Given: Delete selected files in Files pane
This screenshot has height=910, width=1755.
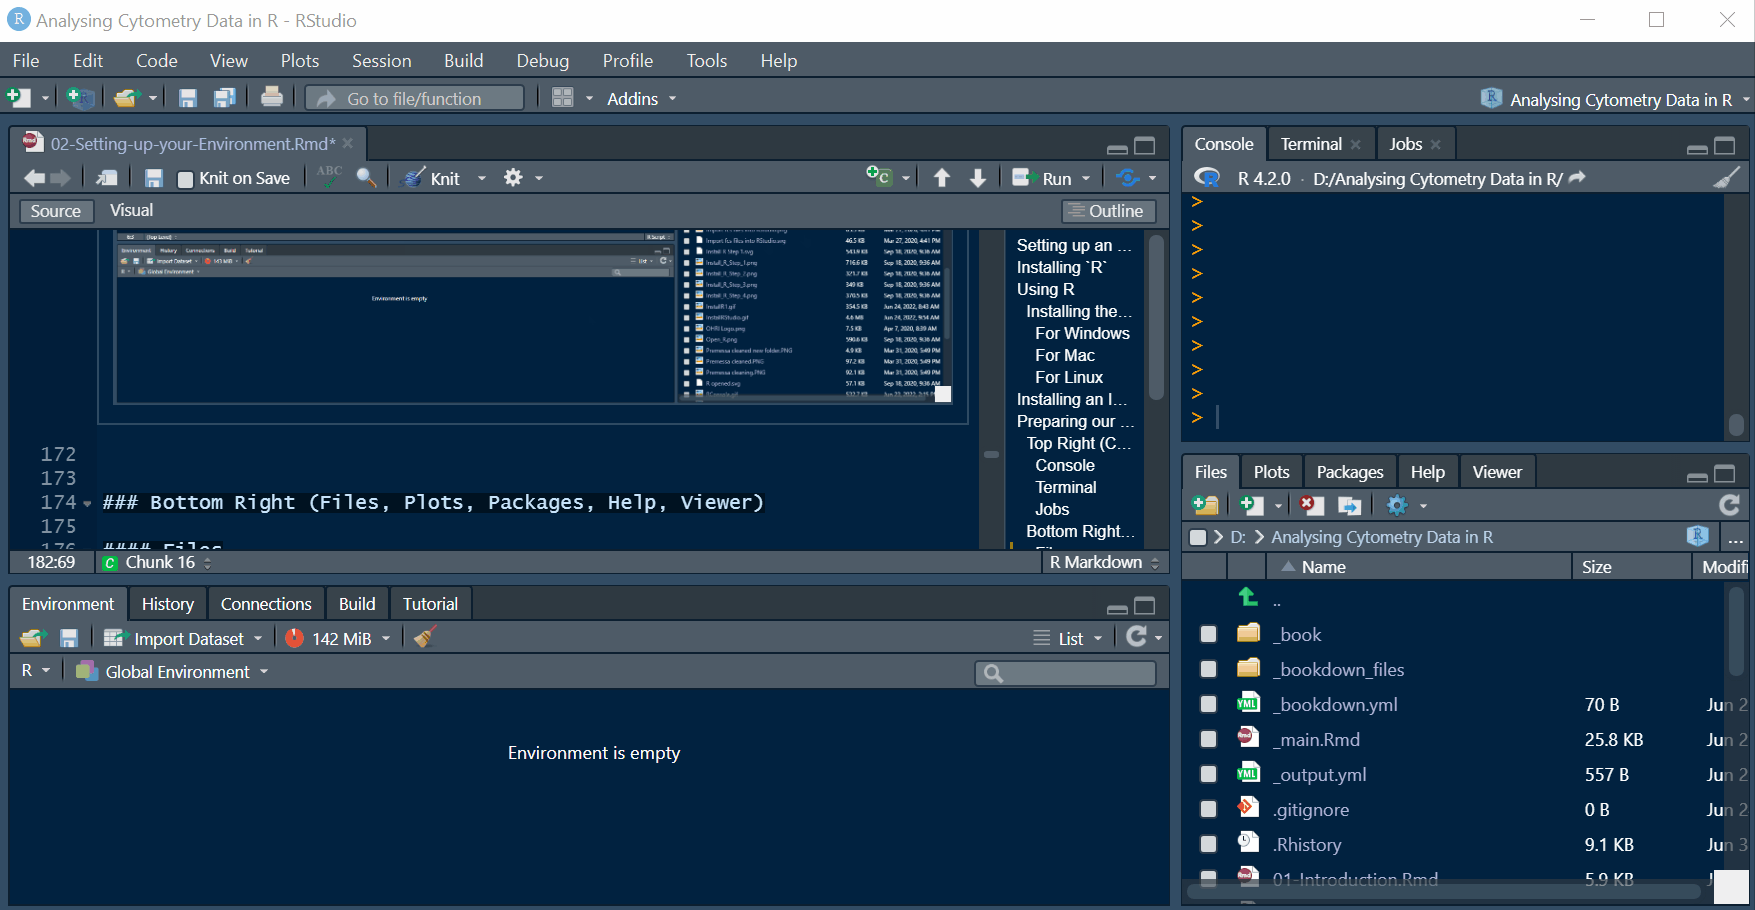Looking at the screenshot, I should coord(1311,505).
